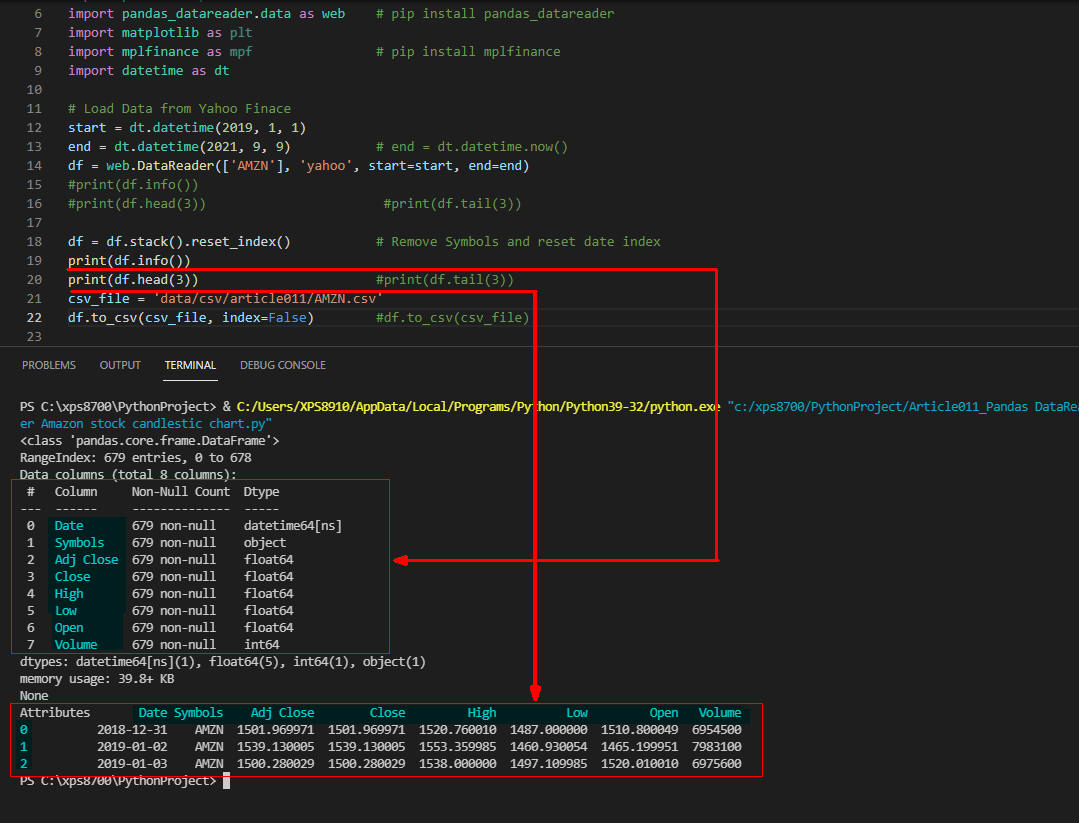1079x823 pixels.
Task: Click '# Remove Symbols and reset date index' comment
Action: coord(518,242)
